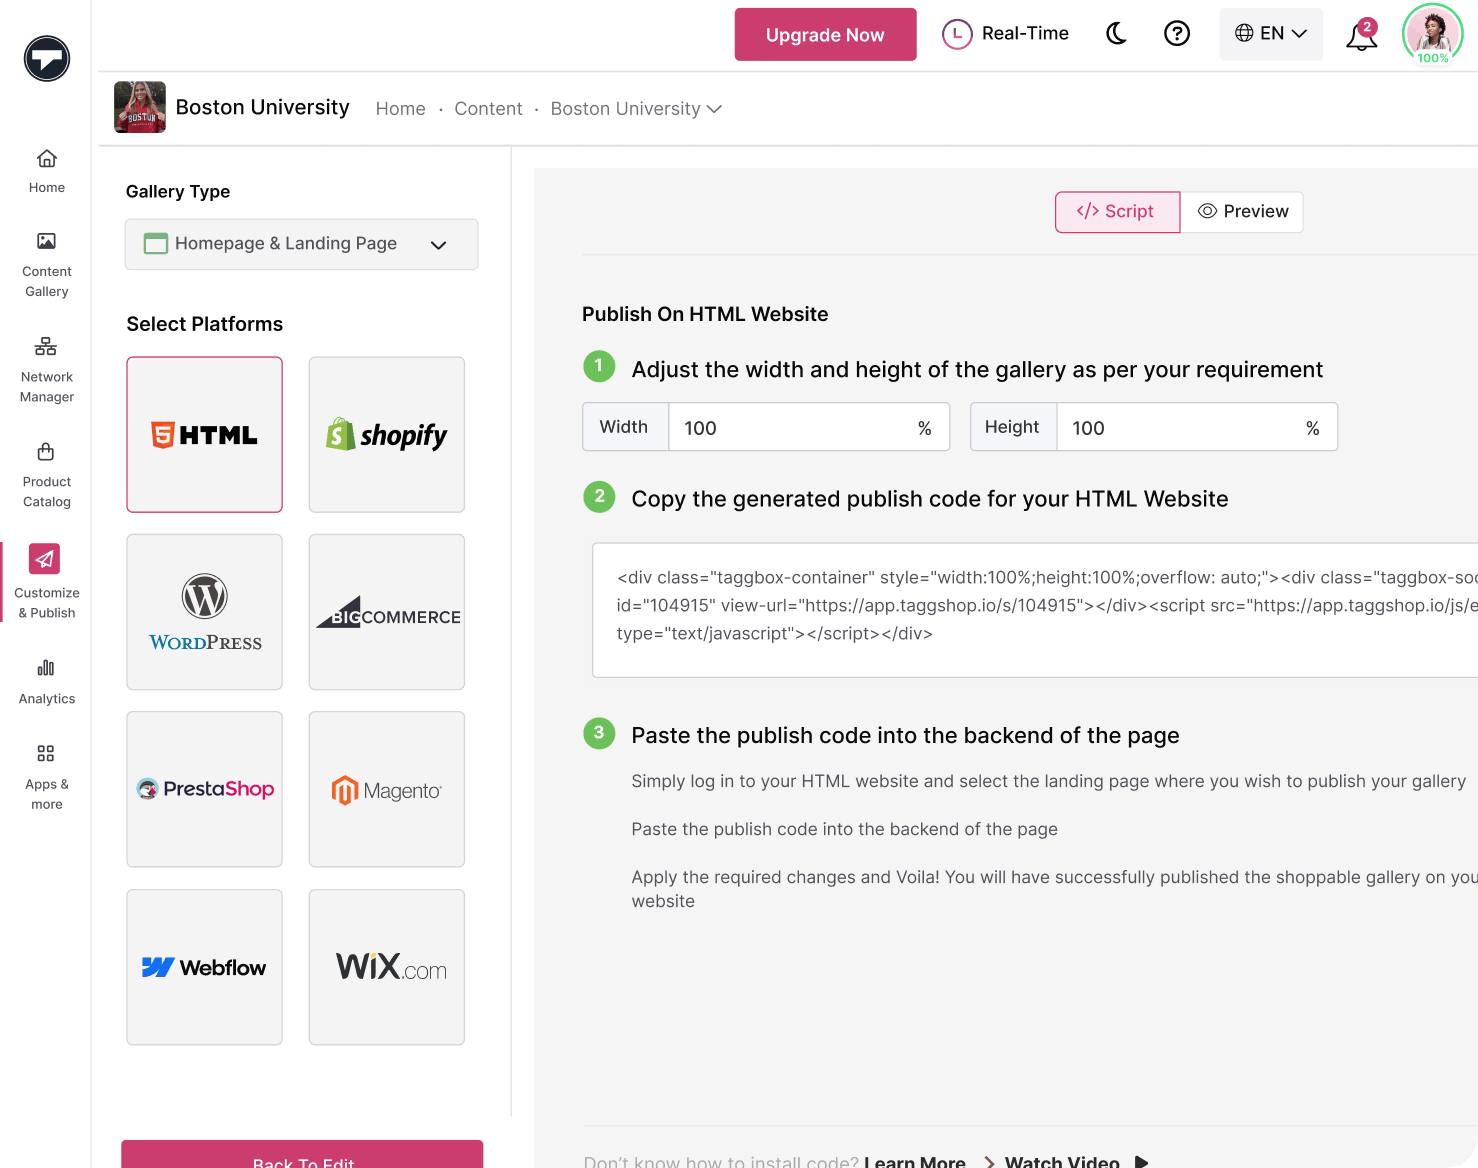Open Analytics in the sidebar
Screen dimensions: 1478x1168
(x=47, y=682)
